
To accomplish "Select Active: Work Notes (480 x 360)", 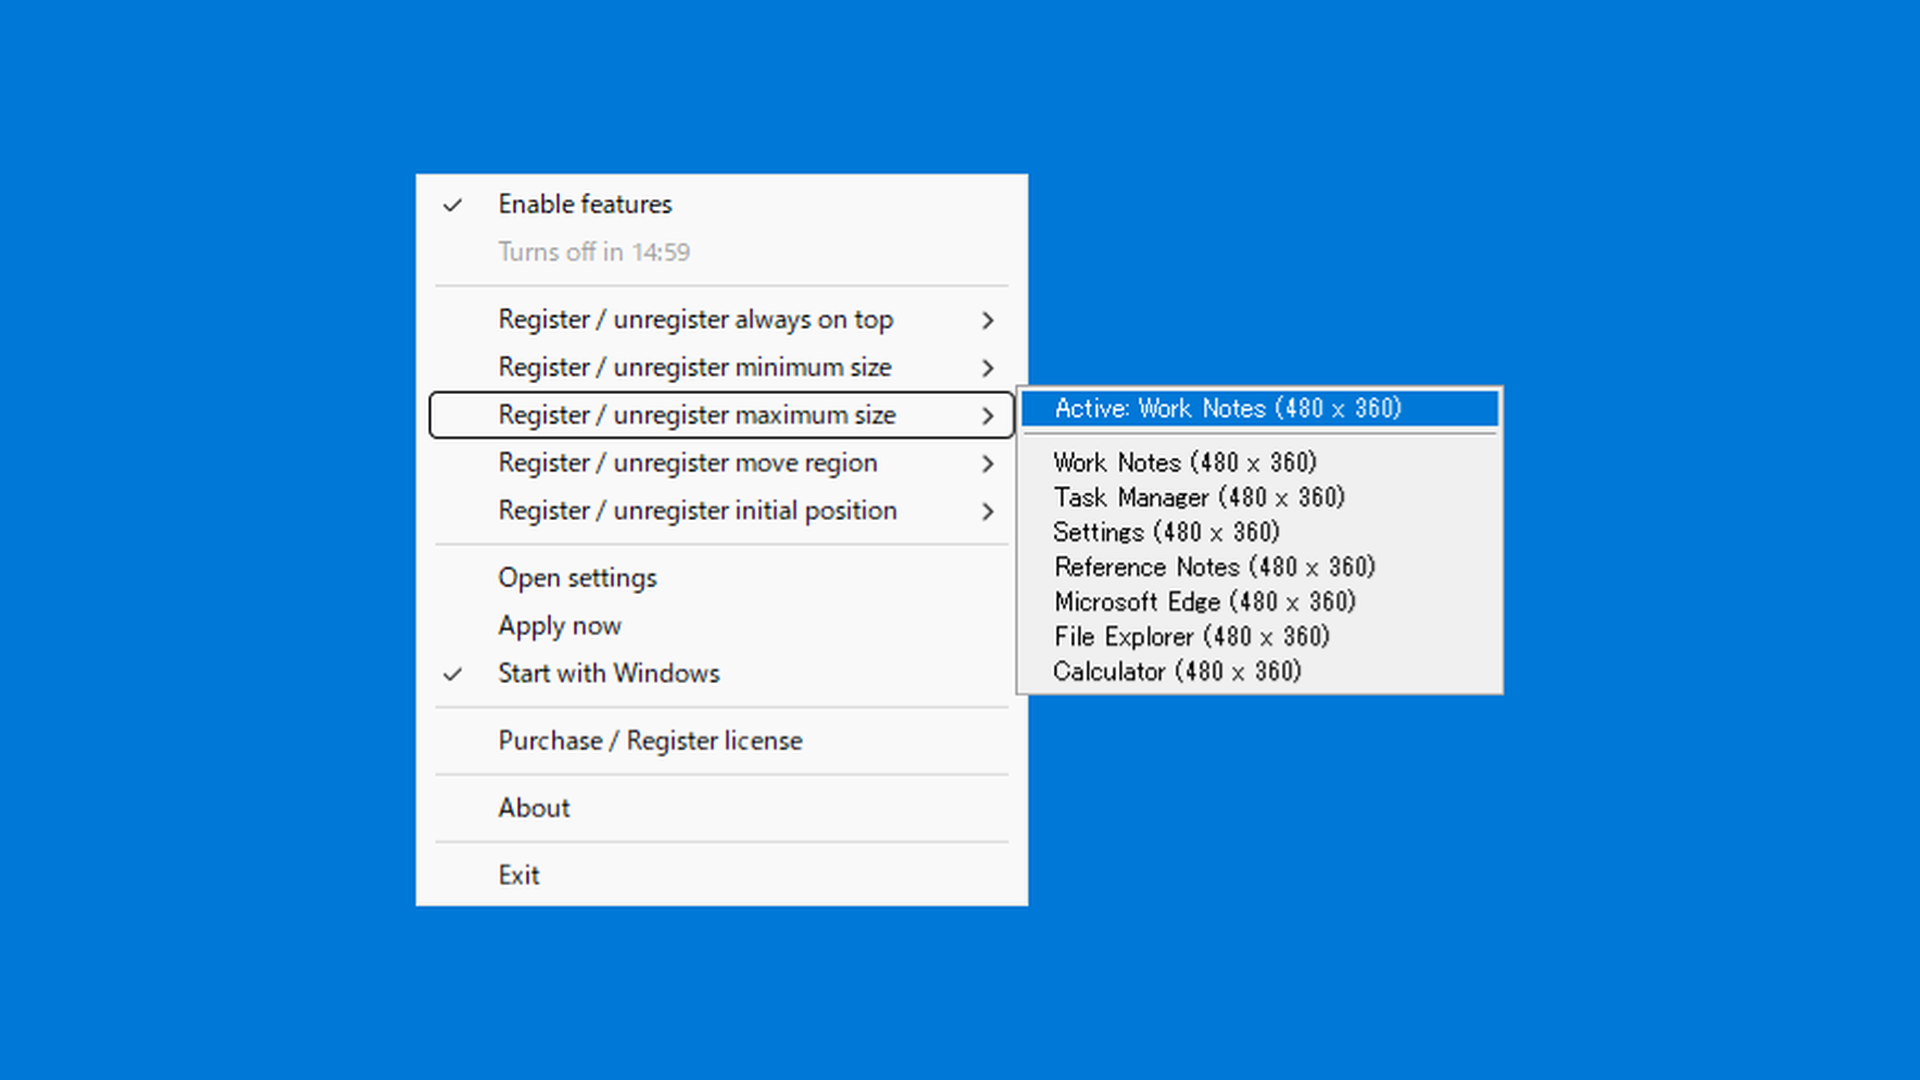I will click(x=1260, y=408).
